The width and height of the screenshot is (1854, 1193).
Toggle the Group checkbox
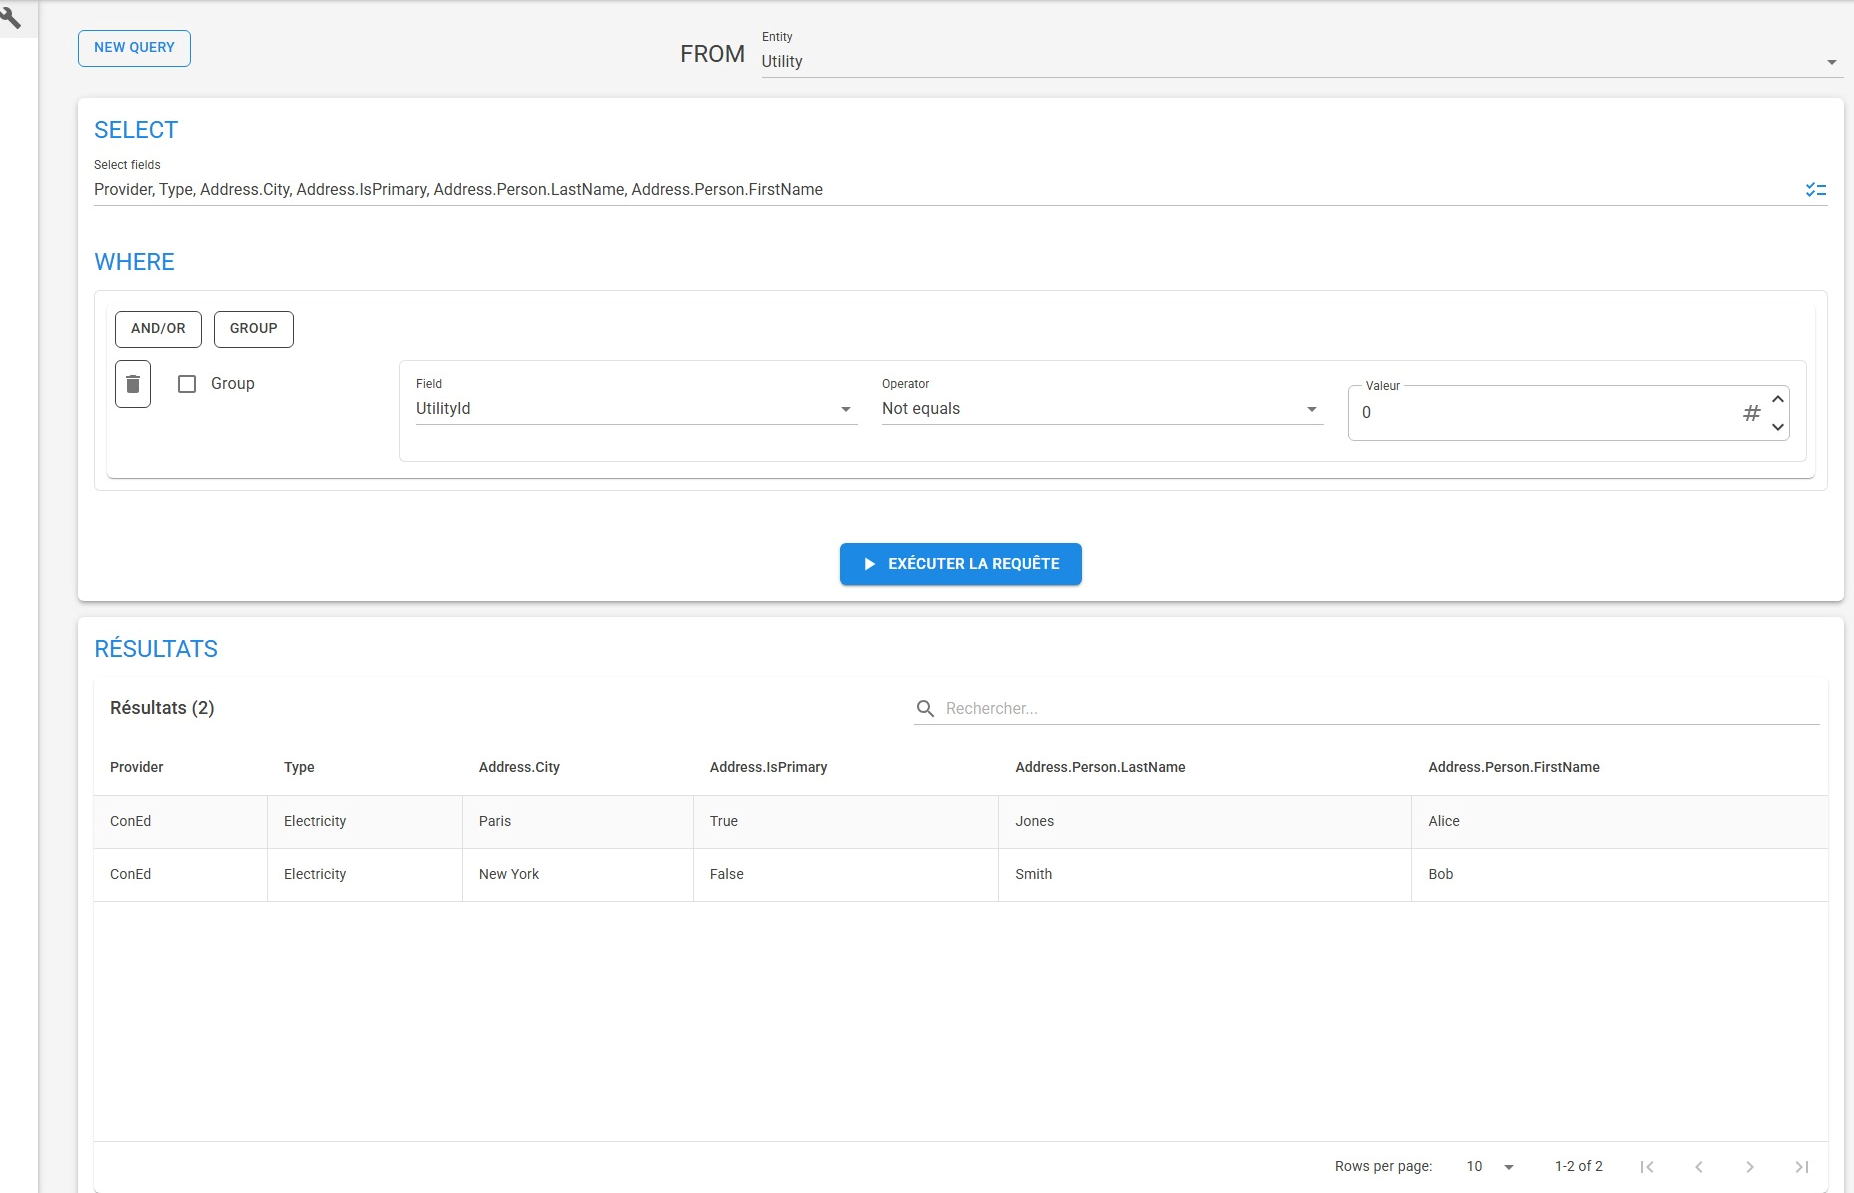(x=187, y=384)
